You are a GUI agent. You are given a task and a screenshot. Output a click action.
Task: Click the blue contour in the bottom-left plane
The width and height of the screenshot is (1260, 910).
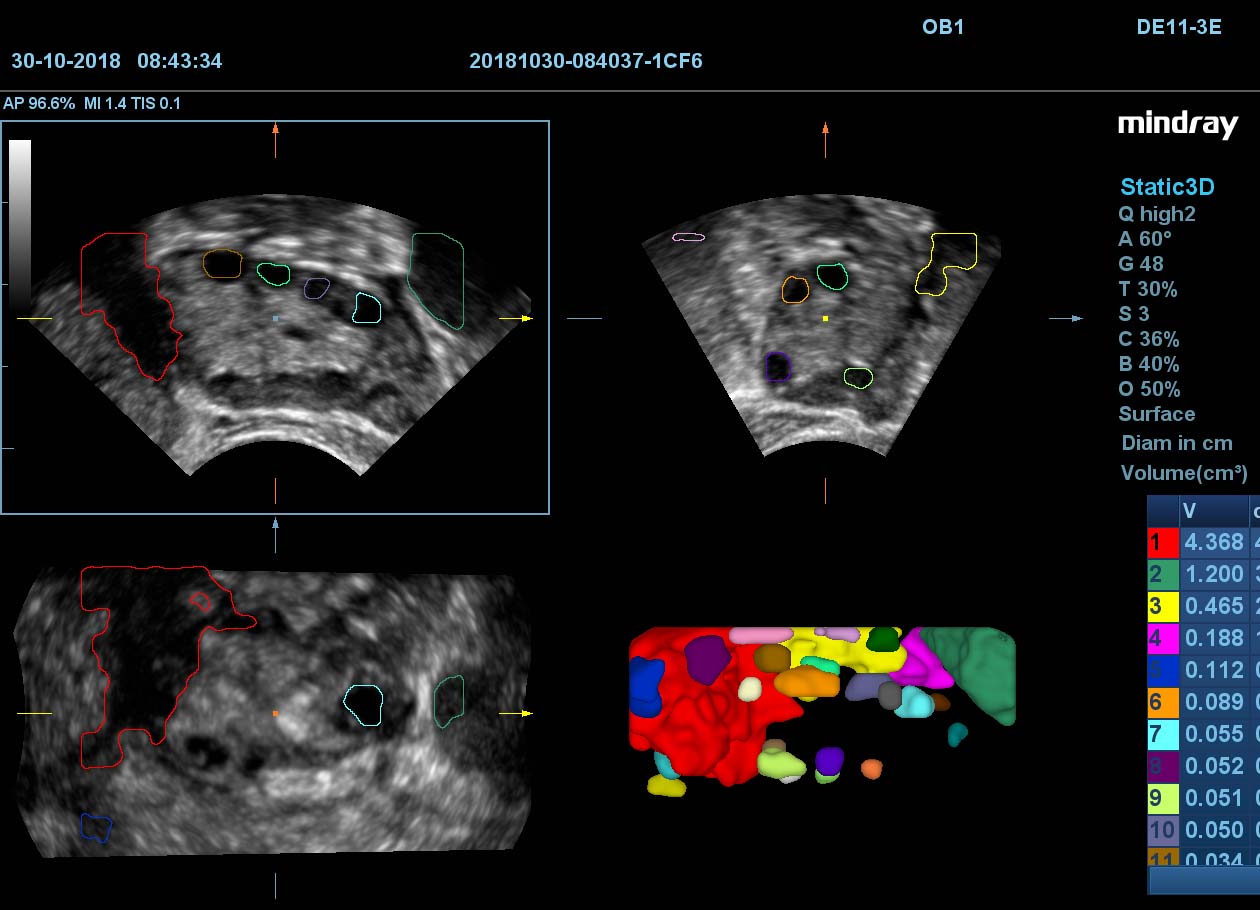pos(96,827)
